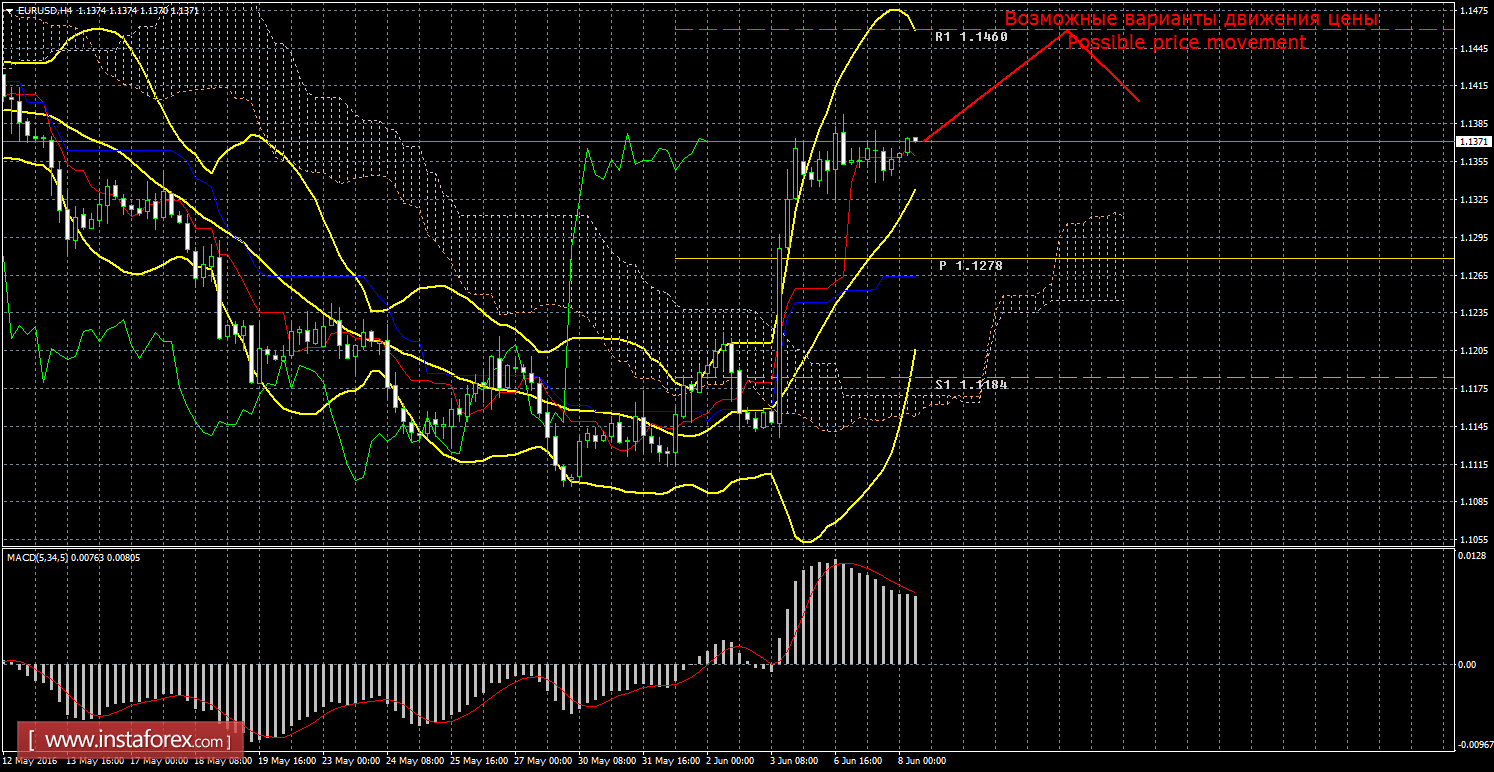Select the R1 1.1460 resistance label

(x=971, y=36)
